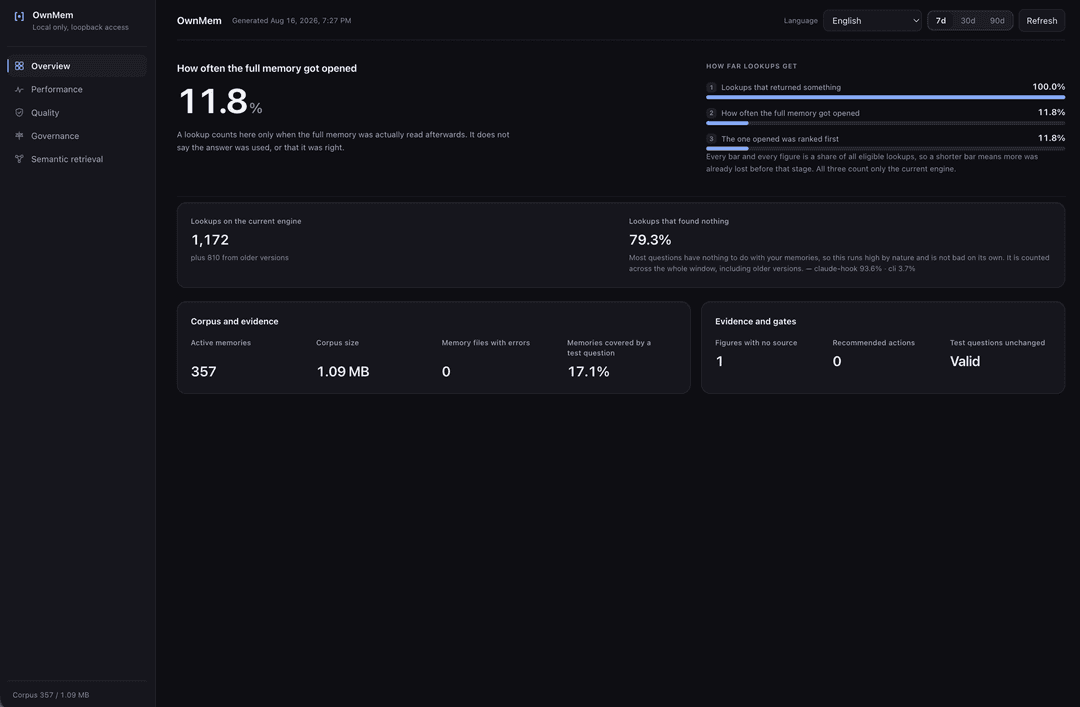Image resolution: width=1080 pixels, height=707 pixels.
Task: Click the 100.0% funnel value
Action: tap(1048, 87)
